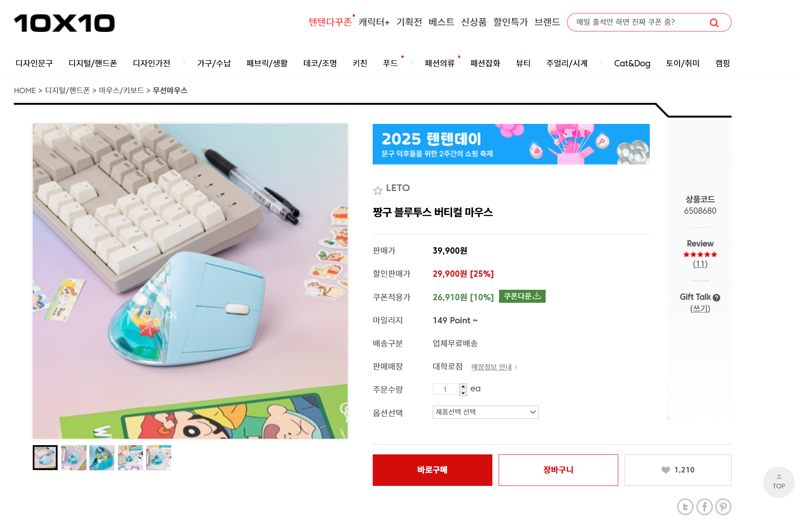
Task: Share the product via the Twitter icon
Action: [685, 507]
